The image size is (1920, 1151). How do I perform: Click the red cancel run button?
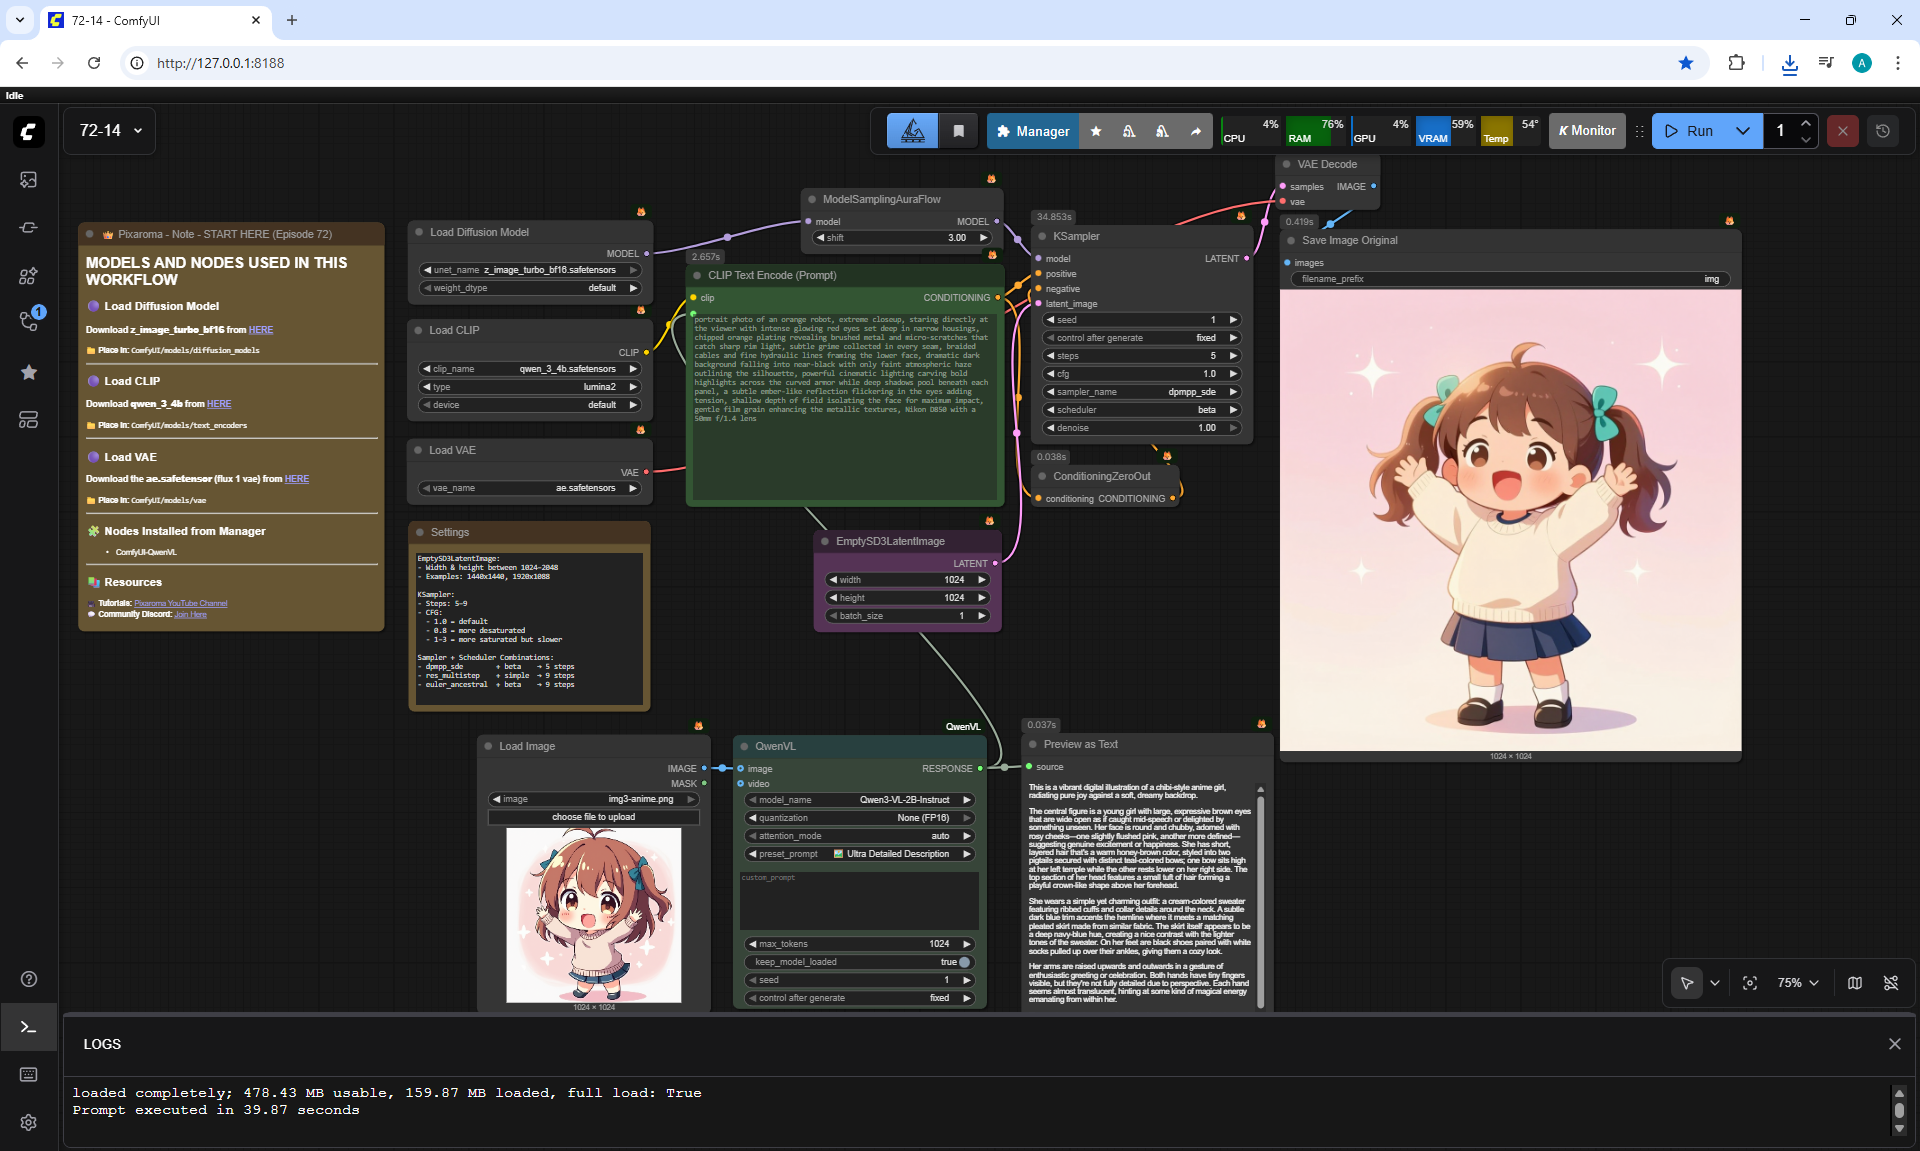tap(1842, 131)
